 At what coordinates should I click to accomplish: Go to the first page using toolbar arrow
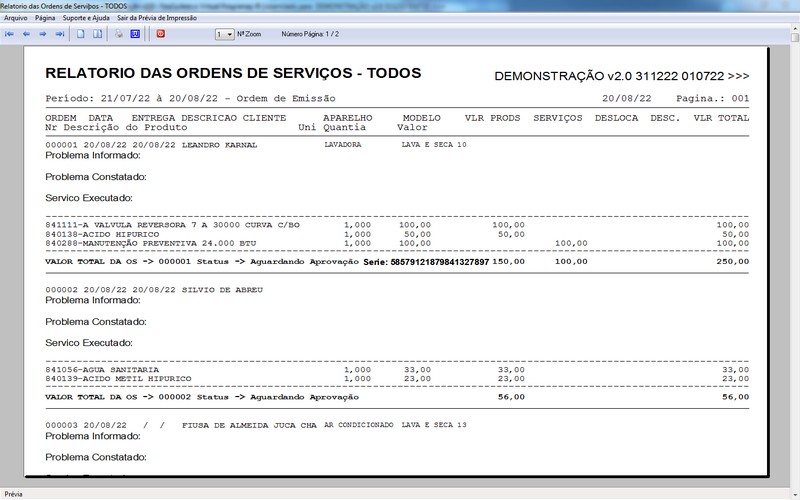[x=9, y=34]
